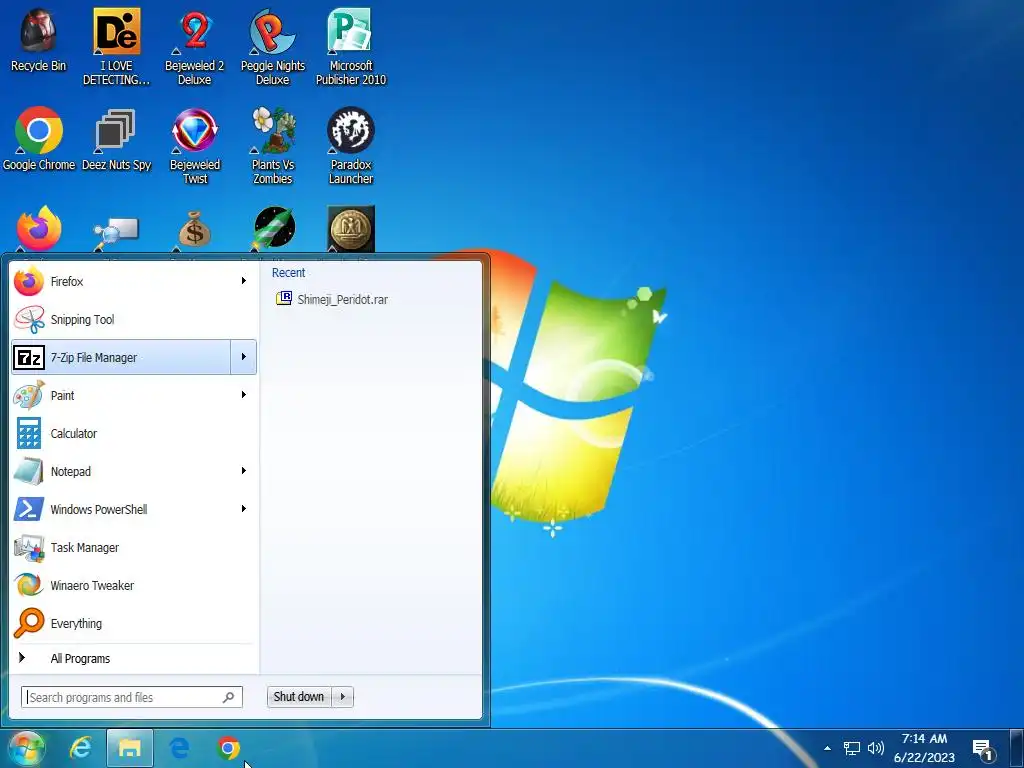Viewport: 1024px width, 768px height.
Task: Launch Winaero Tweaker from Start menu
Action: [134, 585]
